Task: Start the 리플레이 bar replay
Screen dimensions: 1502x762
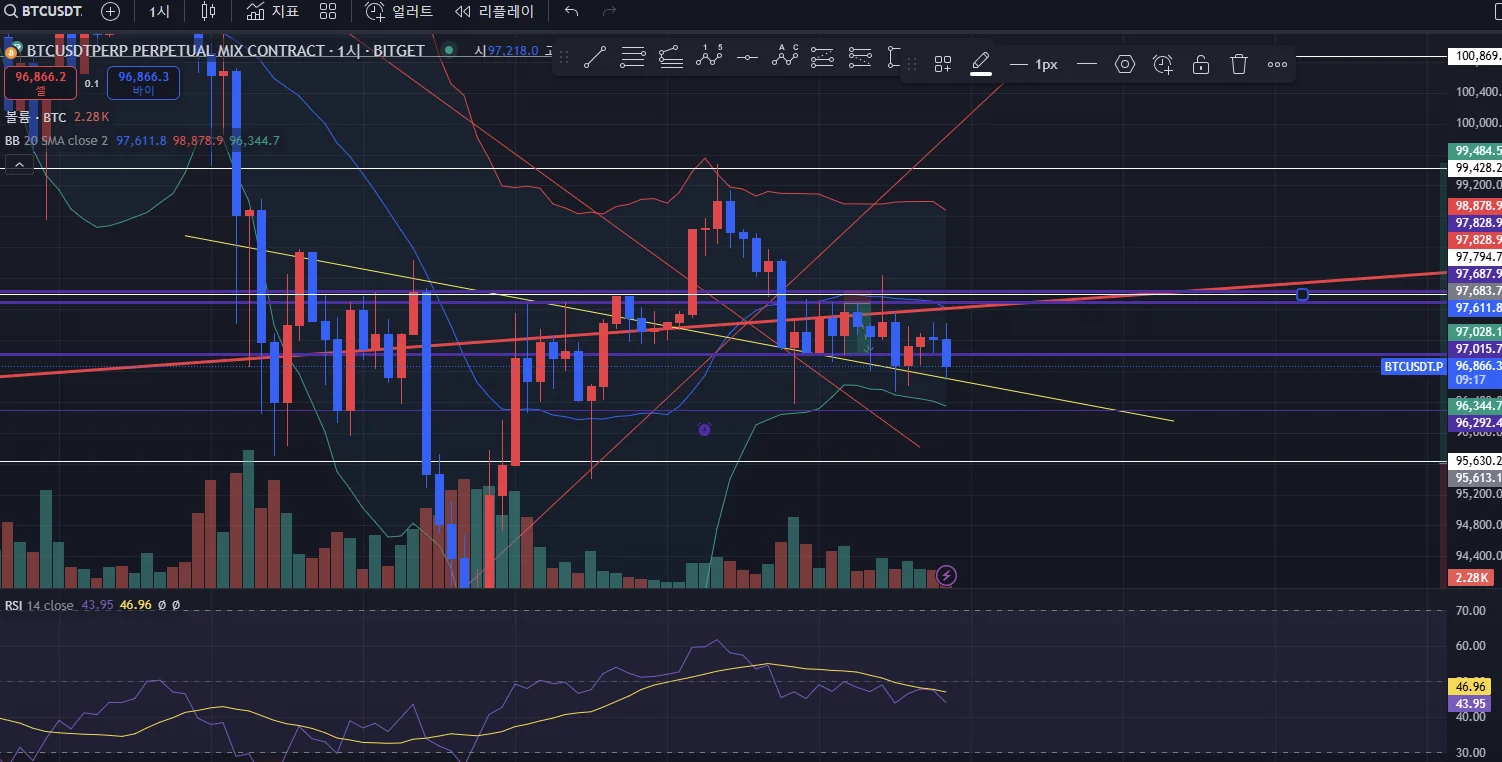Action: point(494,12)
